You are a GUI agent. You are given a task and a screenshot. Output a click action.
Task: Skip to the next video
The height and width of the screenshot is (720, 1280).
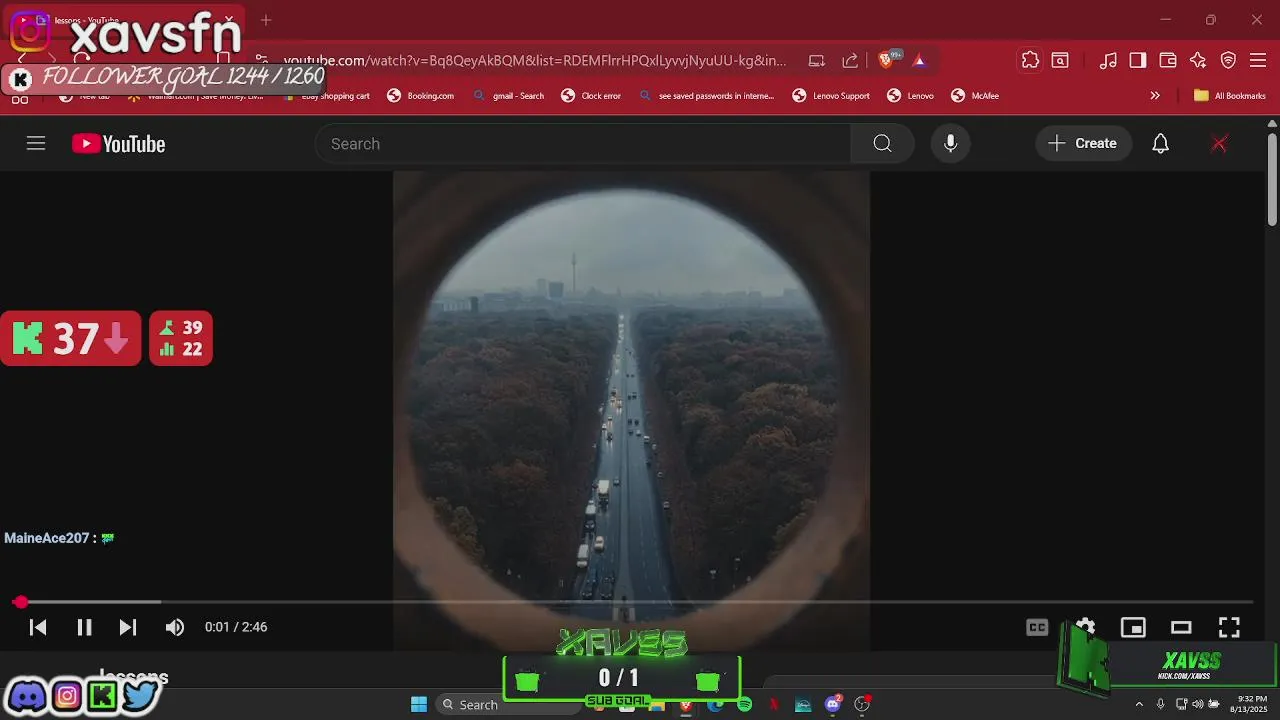(128, 627)
